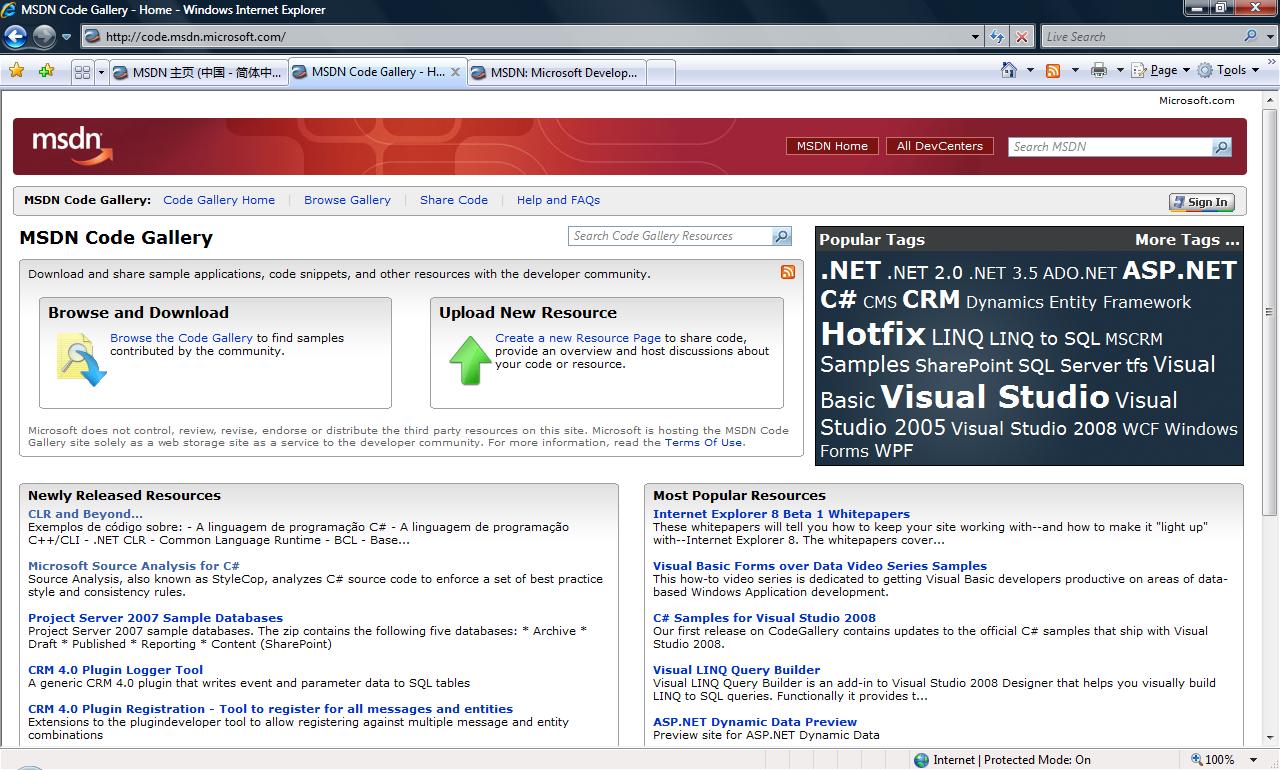Expand the Feeds button dropdown arrow
Screen dimensions: 1280x770
(1075, 70)
